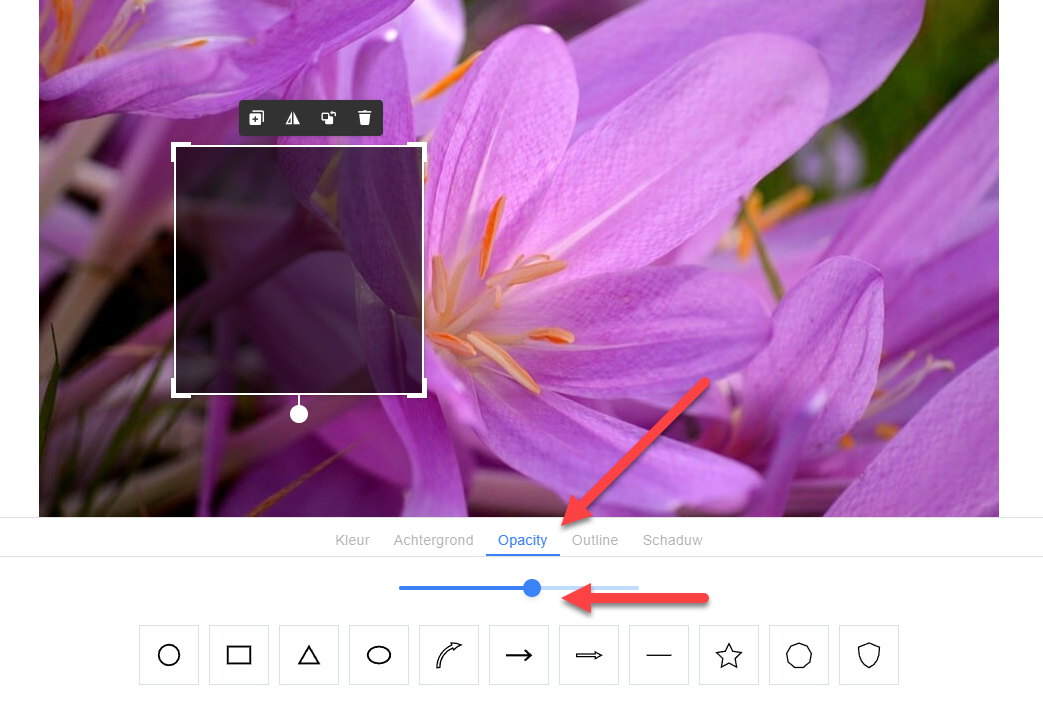Select the solid arrow shape
This screenshot has width=1043, height=704.
tap(519, 655)
